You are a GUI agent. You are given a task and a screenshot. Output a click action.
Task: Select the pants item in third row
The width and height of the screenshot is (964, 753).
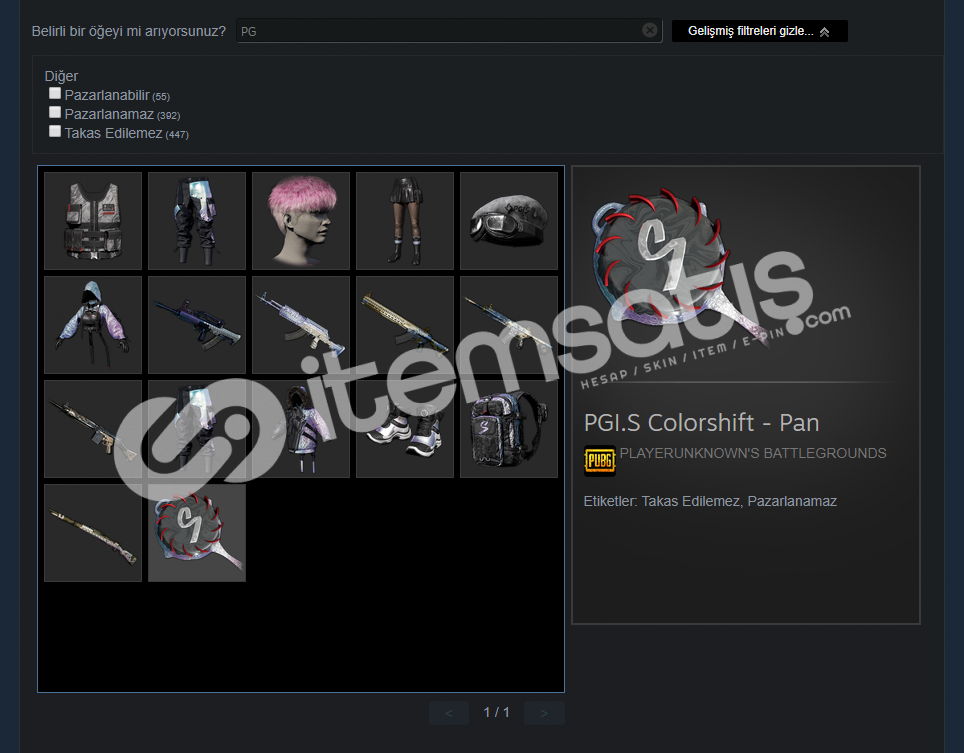click(x=197, y=428)
